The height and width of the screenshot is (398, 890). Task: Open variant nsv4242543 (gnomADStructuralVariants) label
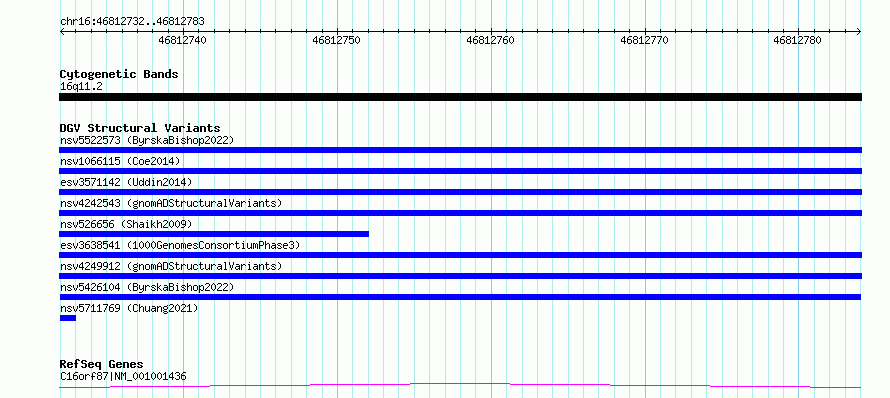[171, 203]
